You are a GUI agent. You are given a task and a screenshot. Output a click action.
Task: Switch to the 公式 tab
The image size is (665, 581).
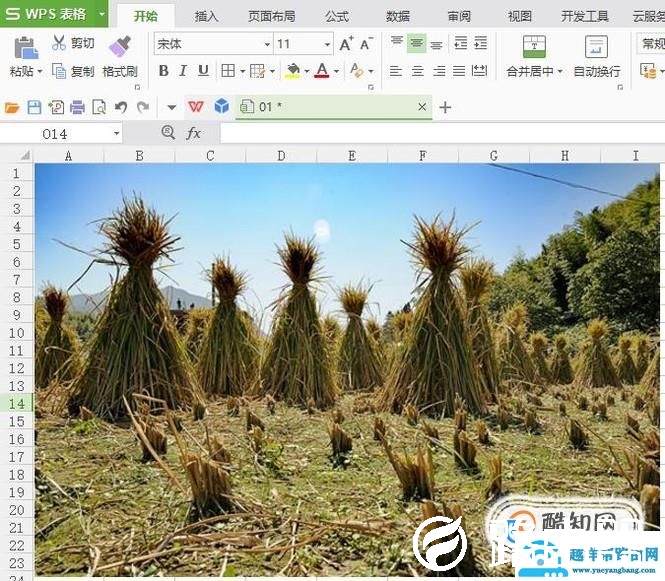pos(337,16)
